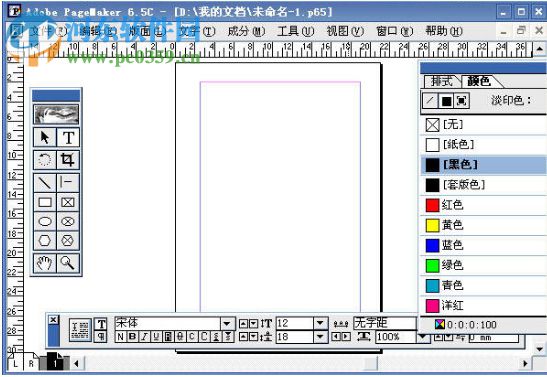Viewport: 547px width, 377px height.
Task: Select the Polygon tool
Action: 45,240
